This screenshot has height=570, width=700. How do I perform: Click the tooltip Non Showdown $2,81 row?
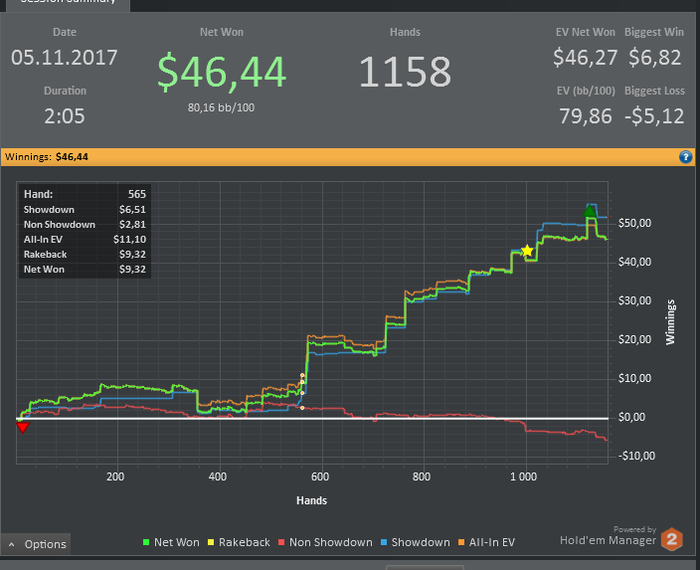click(x=85, y=225)
